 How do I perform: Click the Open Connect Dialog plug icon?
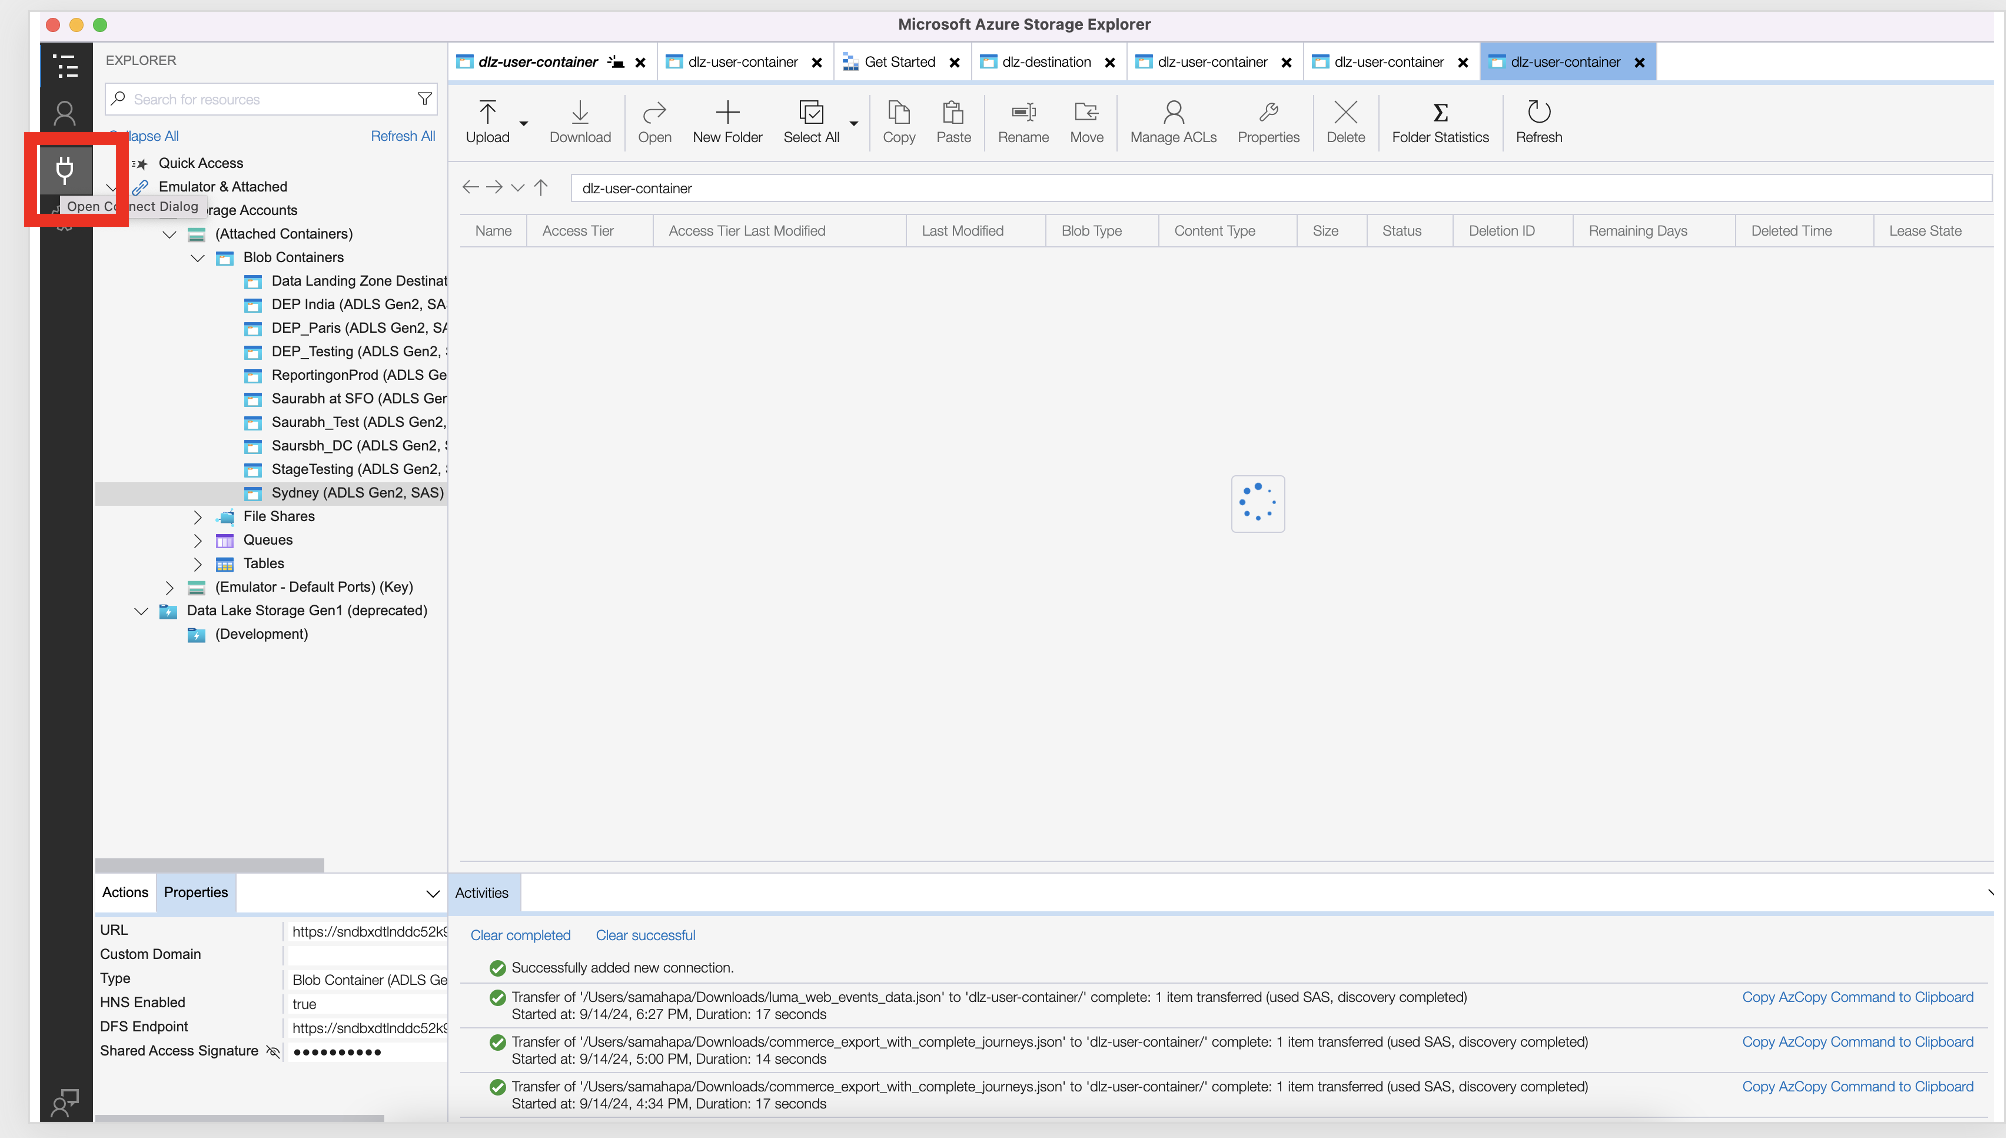tap(65, 170)
